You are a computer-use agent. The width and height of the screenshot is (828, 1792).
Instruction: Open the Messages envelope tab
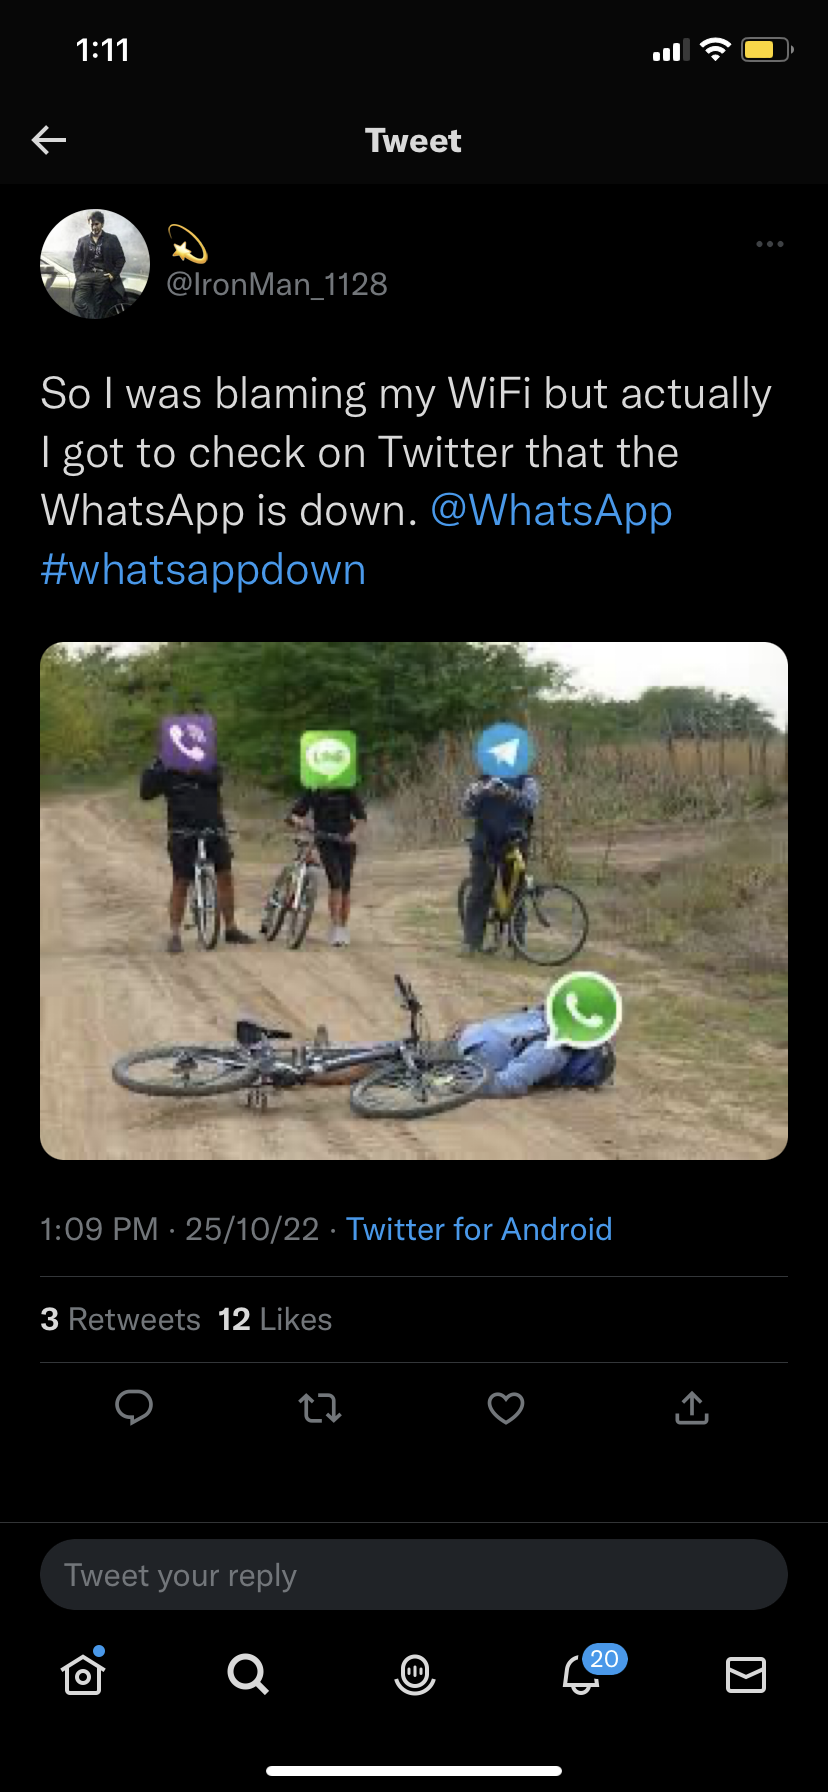(x=746, y=1674)
